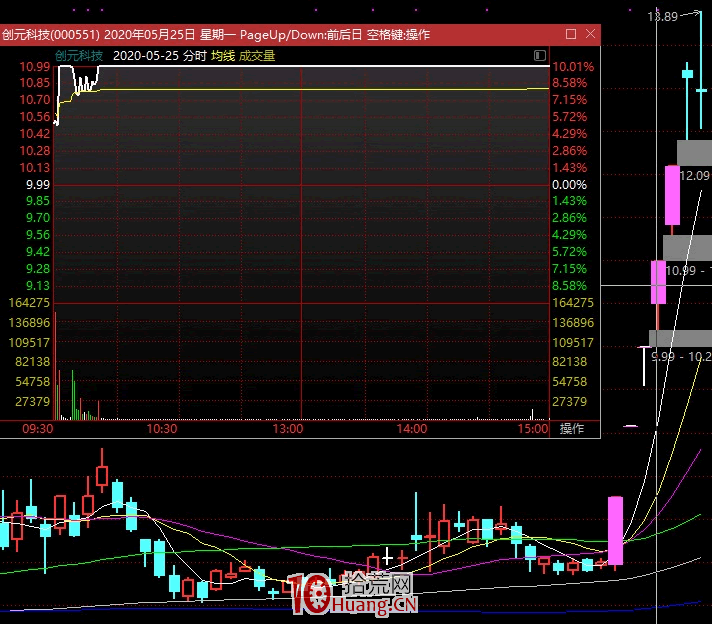Click the 10.01% percentage axis label
The height and width of the screenshot is (624, 712).
coord(573,67)
